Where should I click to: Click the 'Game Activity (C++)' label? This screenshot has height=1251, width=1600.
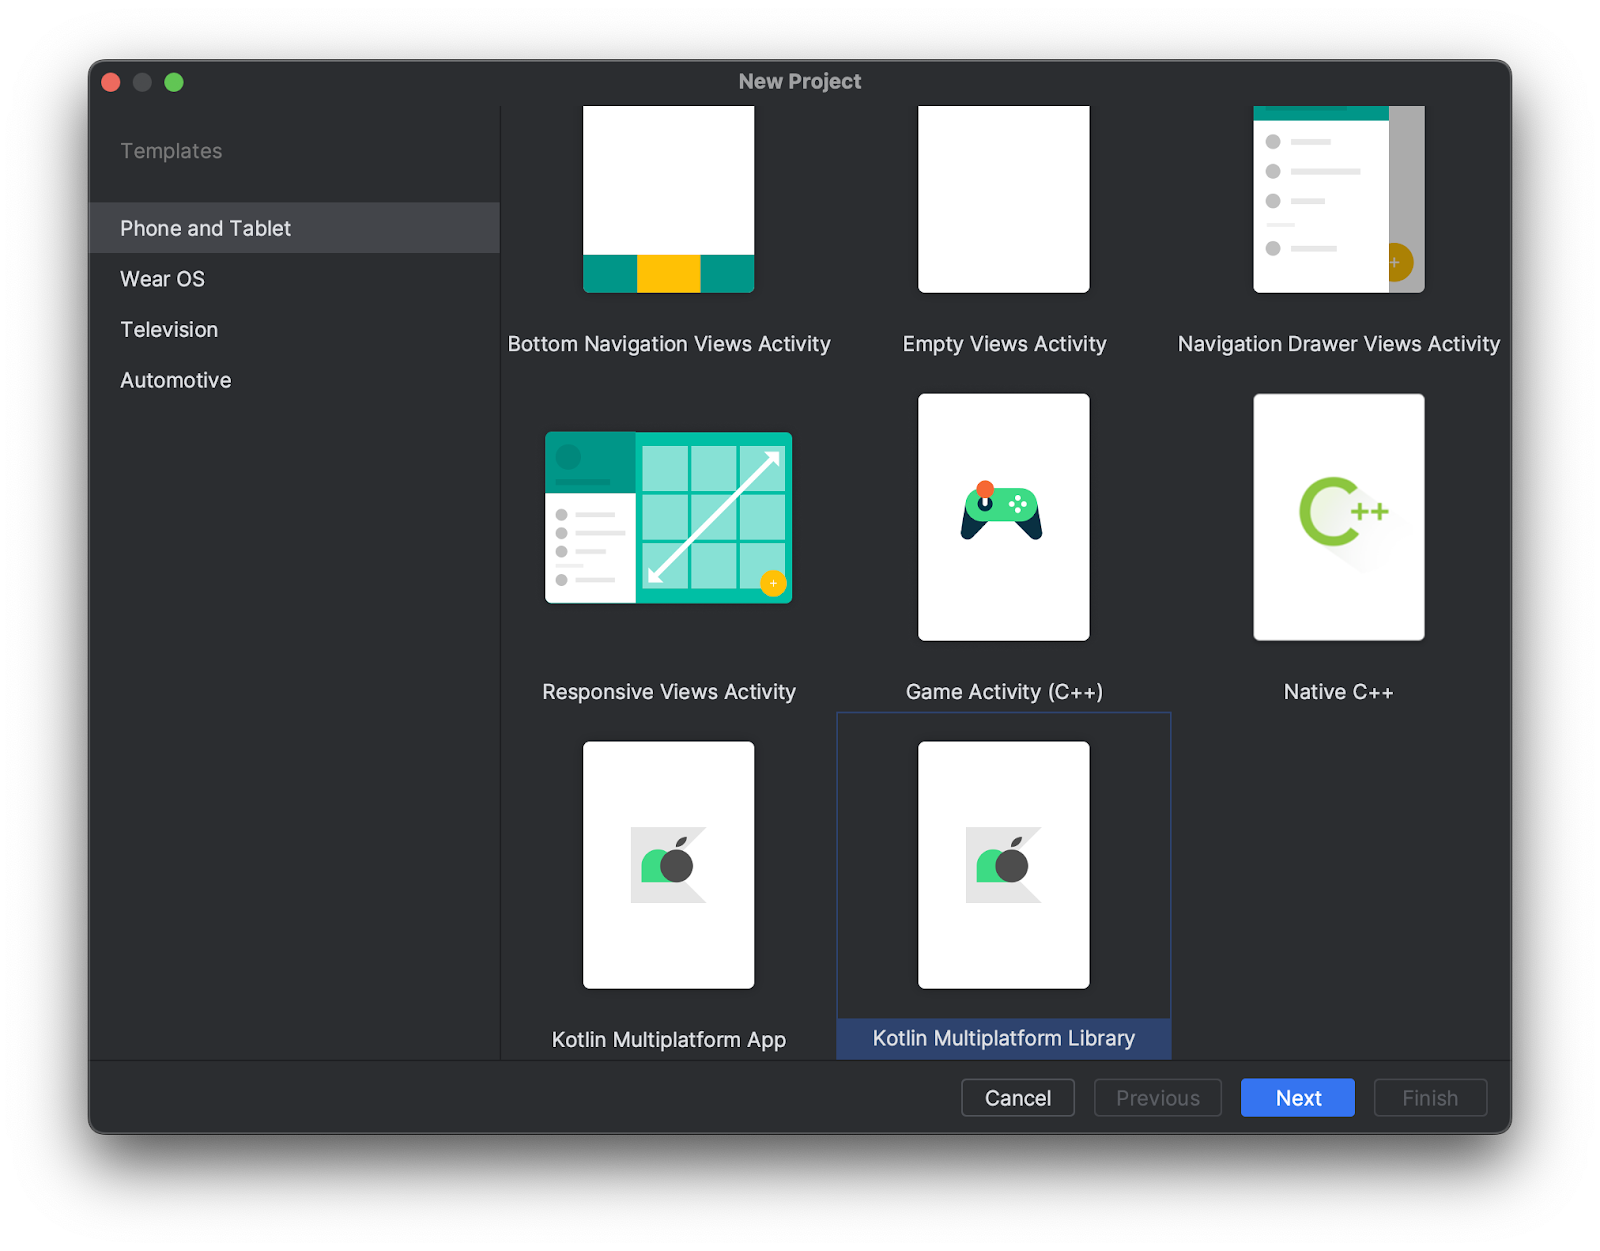click(1004, 692)
